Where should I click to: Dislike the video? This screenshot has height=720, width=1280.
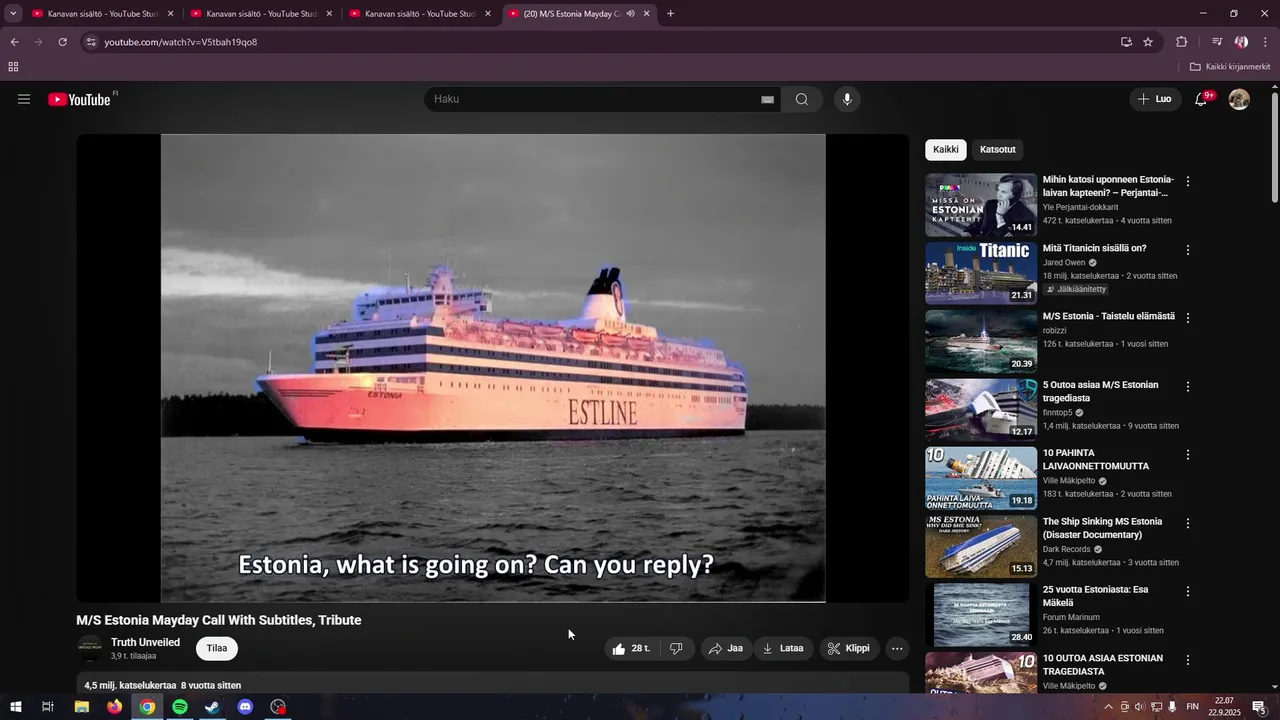point(676,648)
